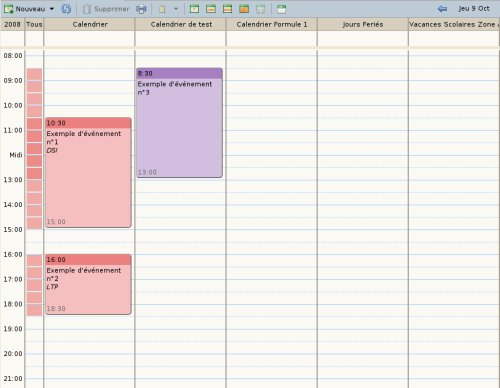The width and height of the screenshot is (500, 388).
Task: Click the refresh/synchronize calendars icon
Action: [66, 9]
